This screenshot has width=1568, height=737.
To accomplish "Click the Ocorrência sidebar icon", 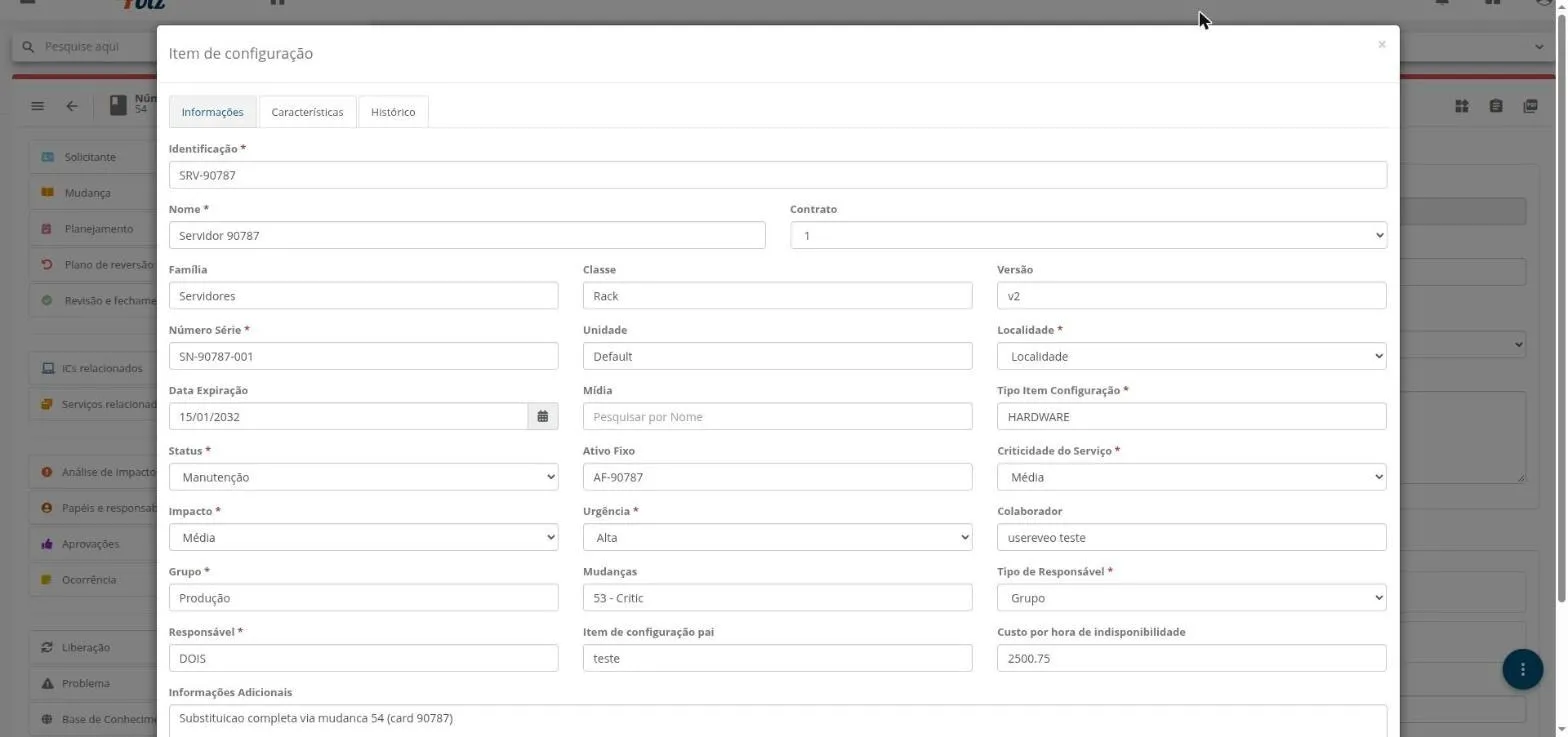I will coord(47,580).
